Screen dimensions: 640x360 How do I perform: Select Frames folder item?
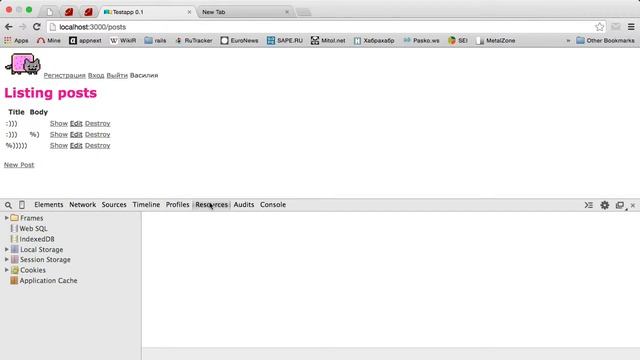(27, 218)
